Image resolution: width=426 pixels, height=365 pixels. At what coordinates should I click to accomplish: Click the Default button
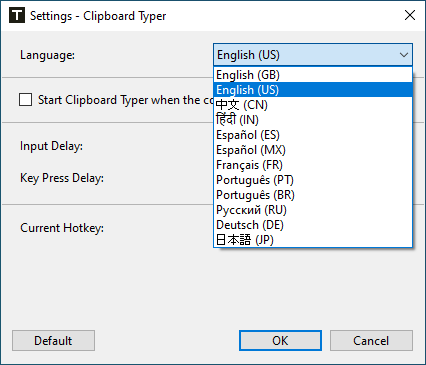[x=53, y=341]
